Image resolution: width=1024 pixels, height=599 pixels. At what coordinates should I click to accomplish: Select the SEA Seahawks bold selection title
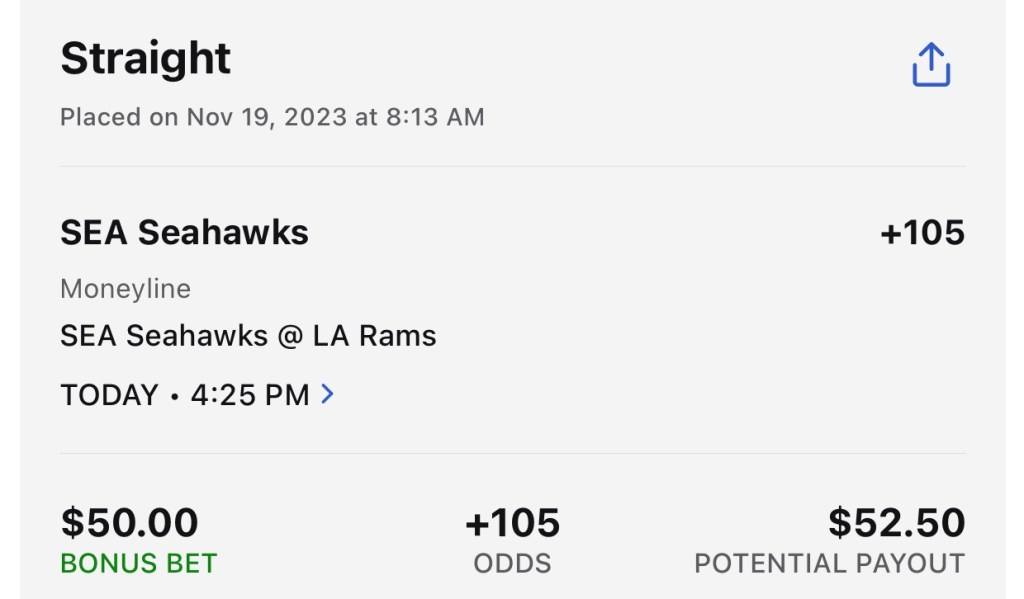(184, 233)
